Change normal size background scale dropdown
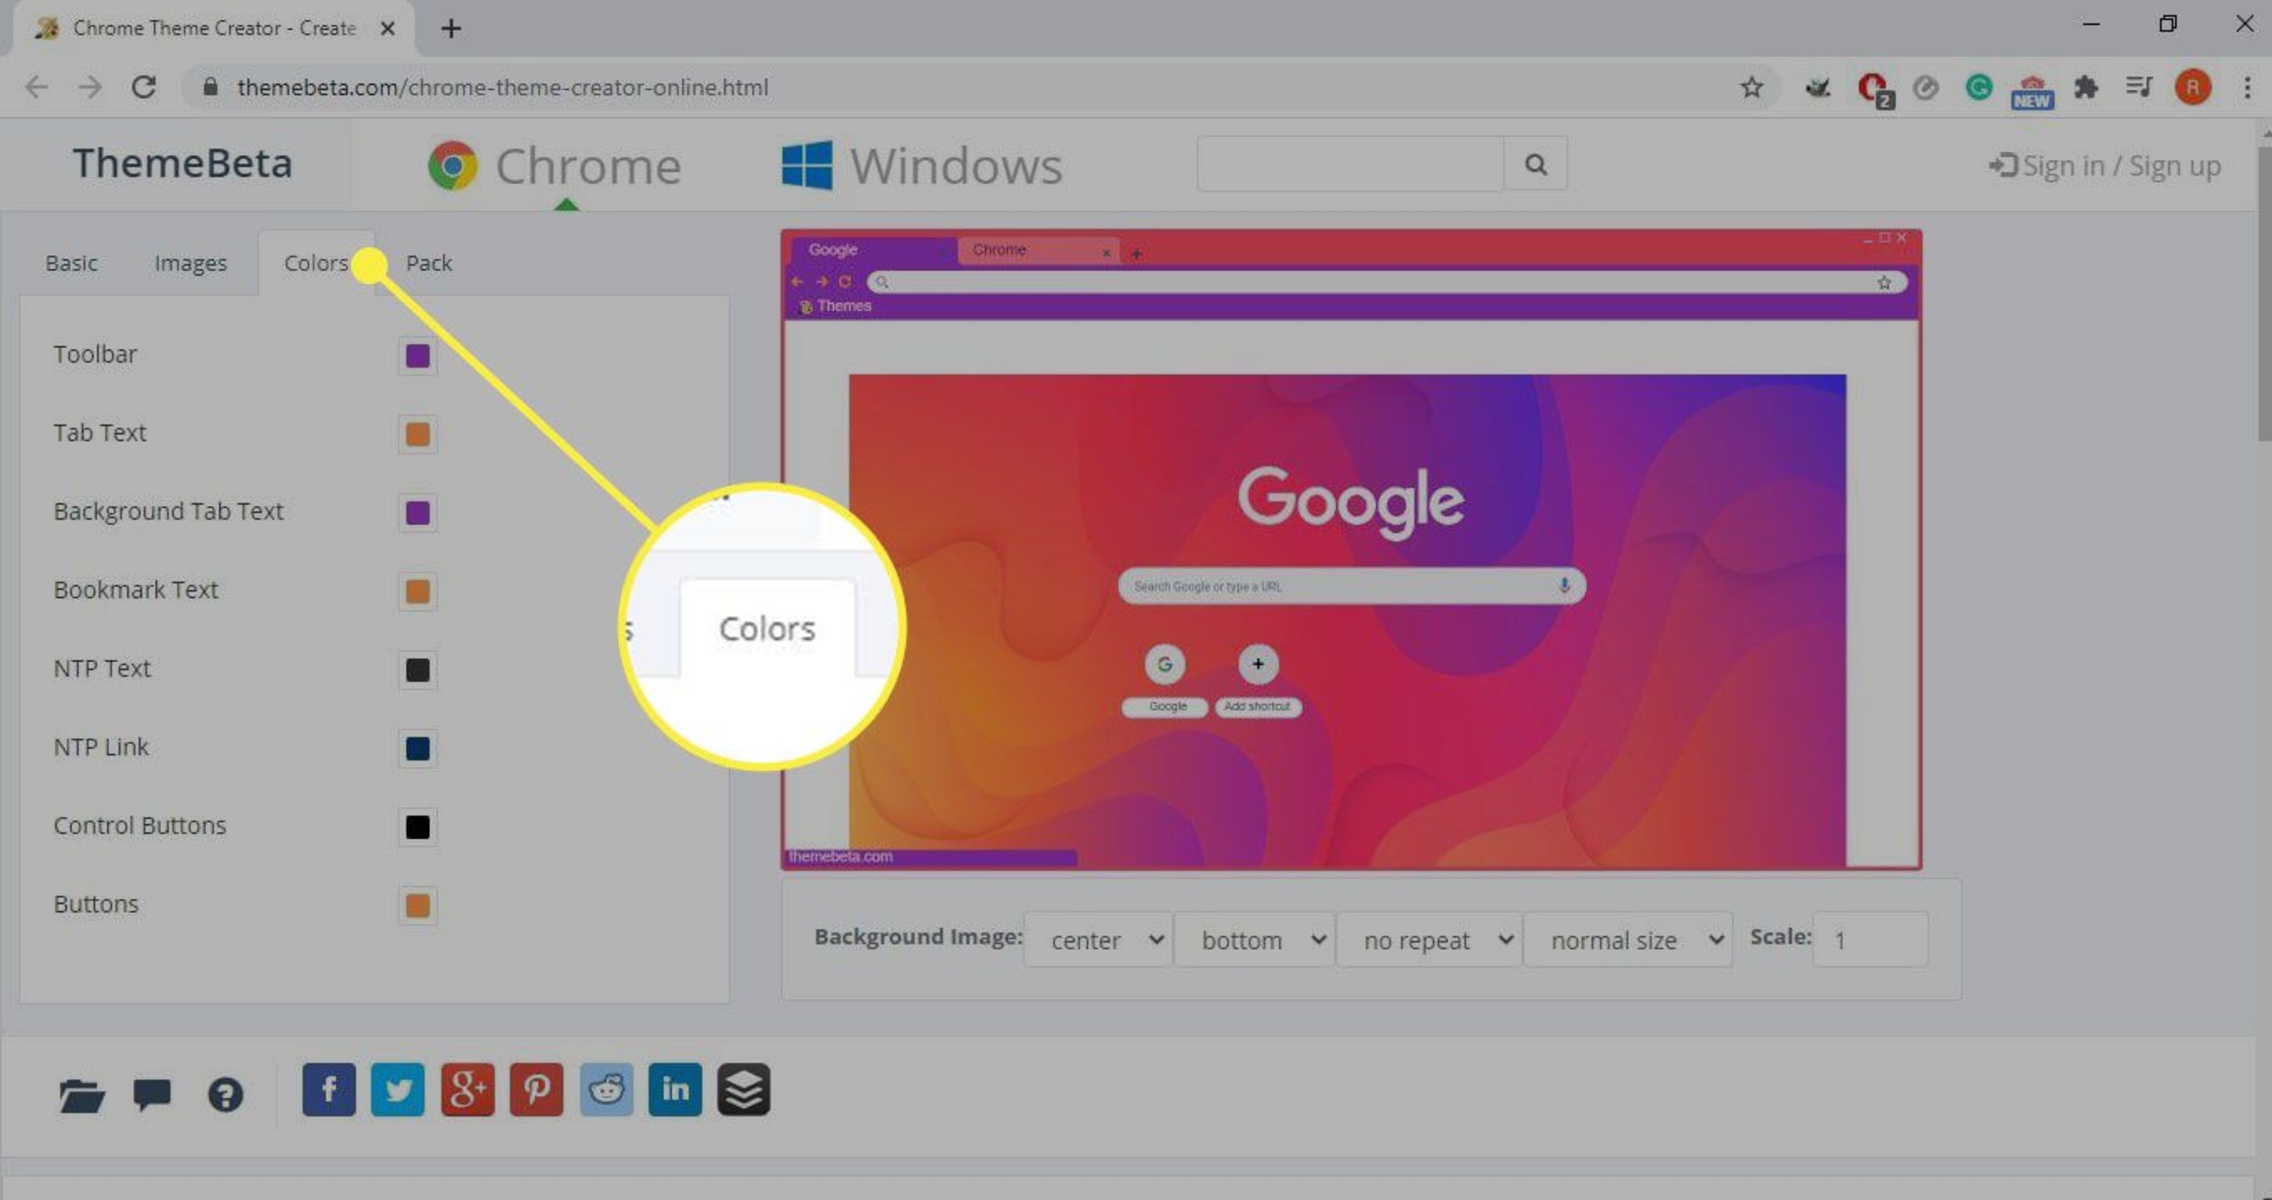The image size is (2272, 1200). (1632, 939)
